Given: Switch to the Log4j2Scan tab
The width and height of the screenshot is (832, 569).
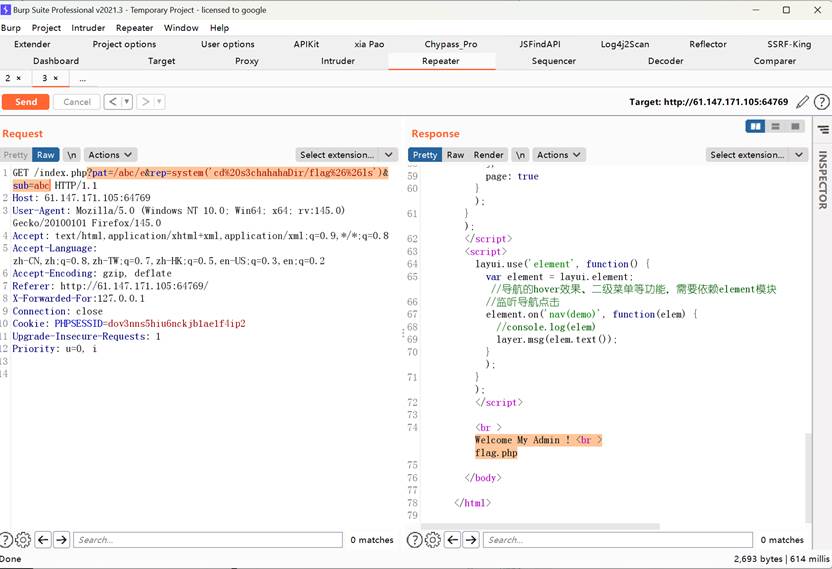Looking at the screenshot, I should click(625, 44).
